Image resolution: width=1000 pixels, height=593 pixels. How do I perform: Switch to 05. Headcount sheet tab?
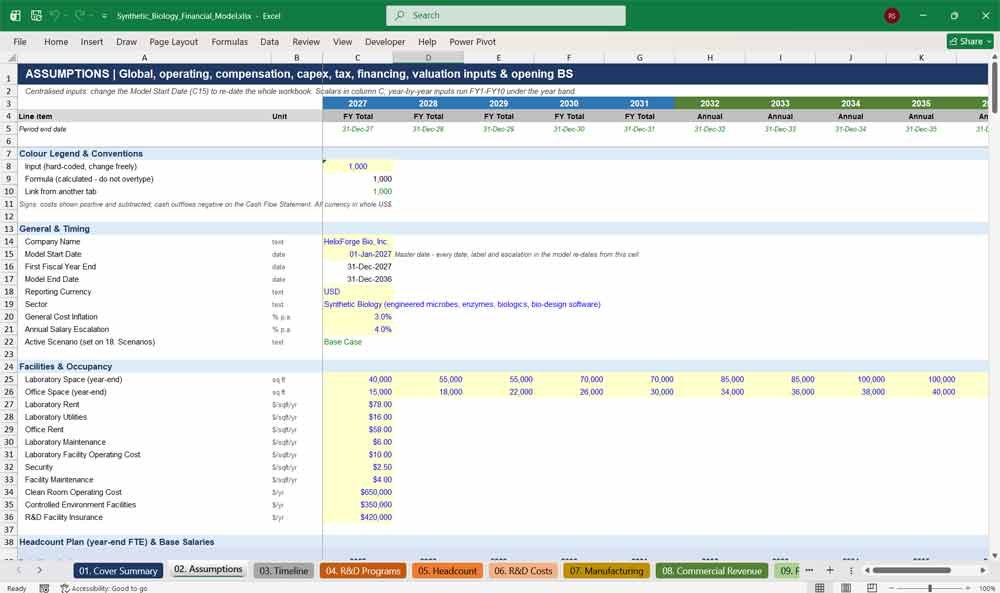[x=448, y=571]
